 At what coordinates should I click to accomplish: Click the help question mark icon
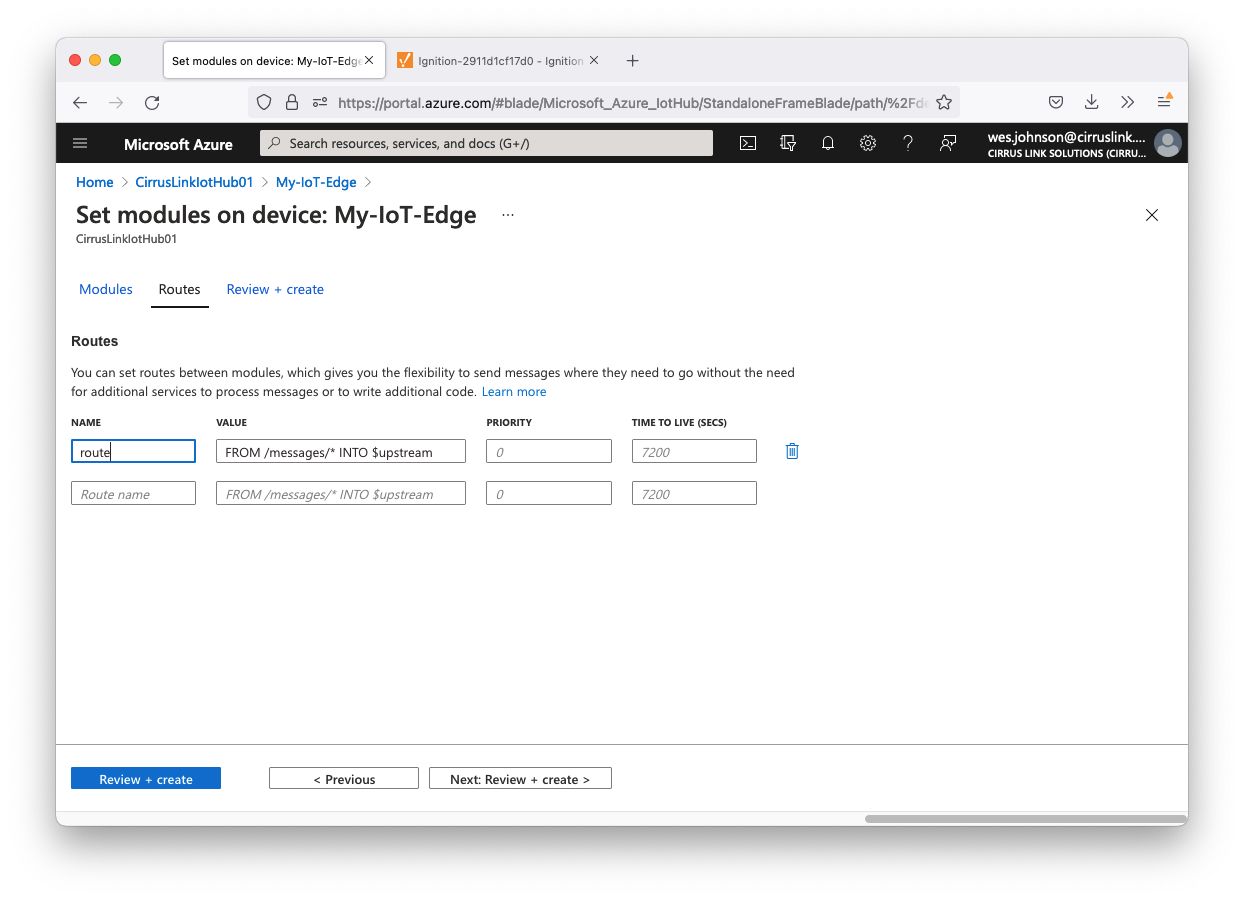coord(908,143)
